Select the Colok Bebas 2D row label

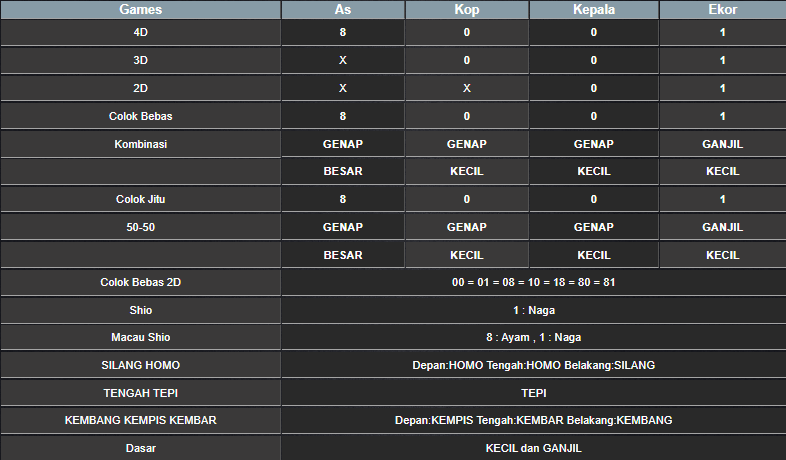pyautogui.click(x=140, y=283)
